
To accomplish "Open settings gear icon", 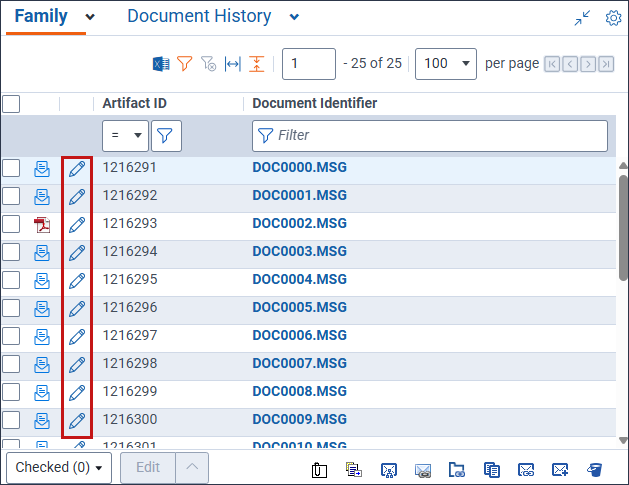I will (613, 18).
